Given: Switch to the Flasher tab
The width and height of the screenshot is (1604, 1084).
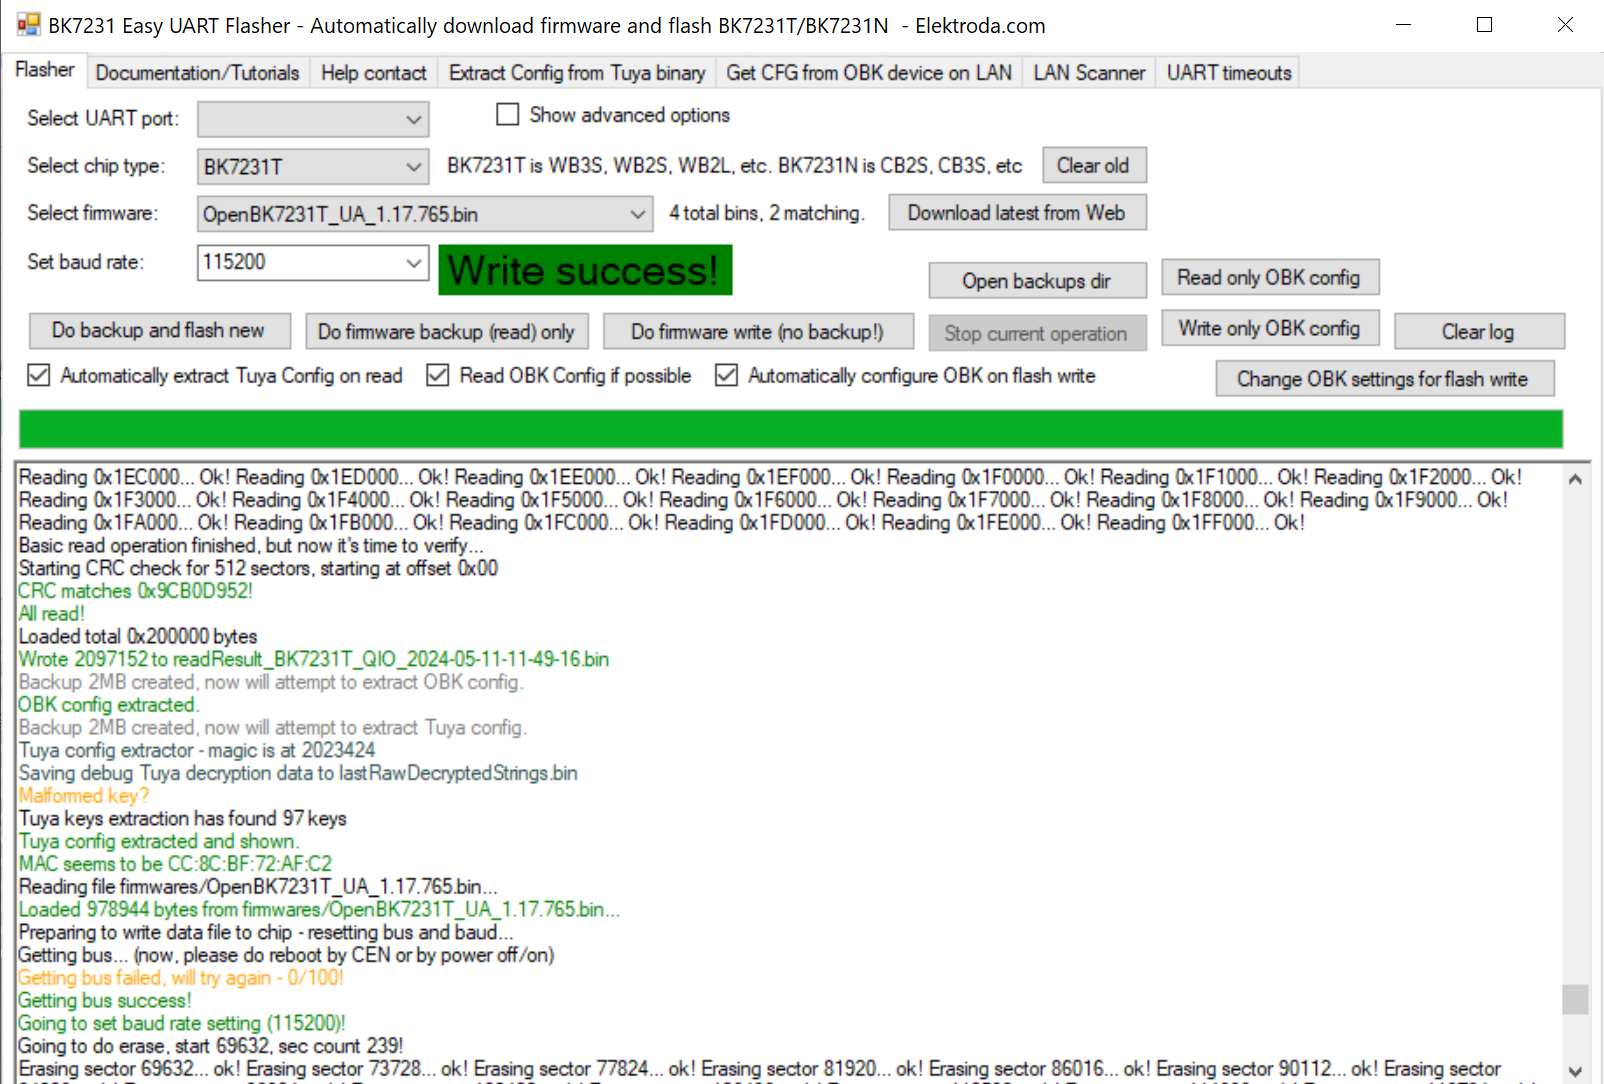Looking at the screenshot, I should pyautogui.click(x=45, y=70).
